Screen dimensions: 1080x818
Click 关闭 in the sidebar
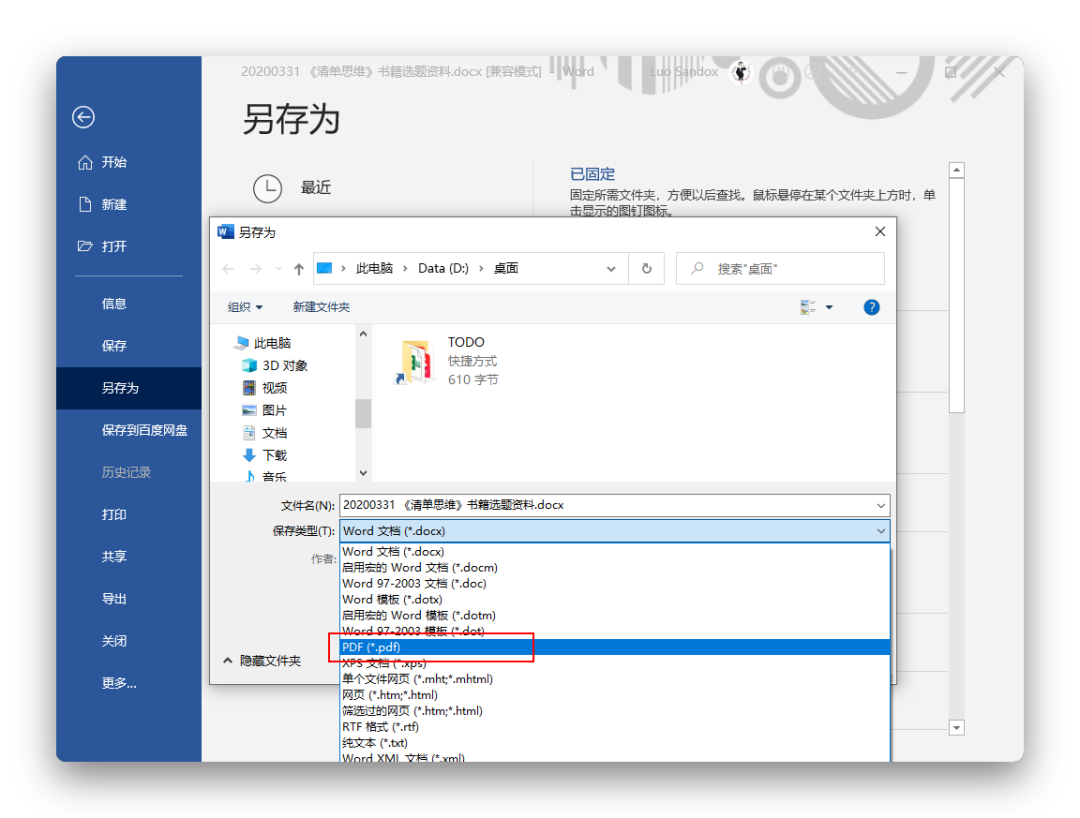[x=114, y=641]
